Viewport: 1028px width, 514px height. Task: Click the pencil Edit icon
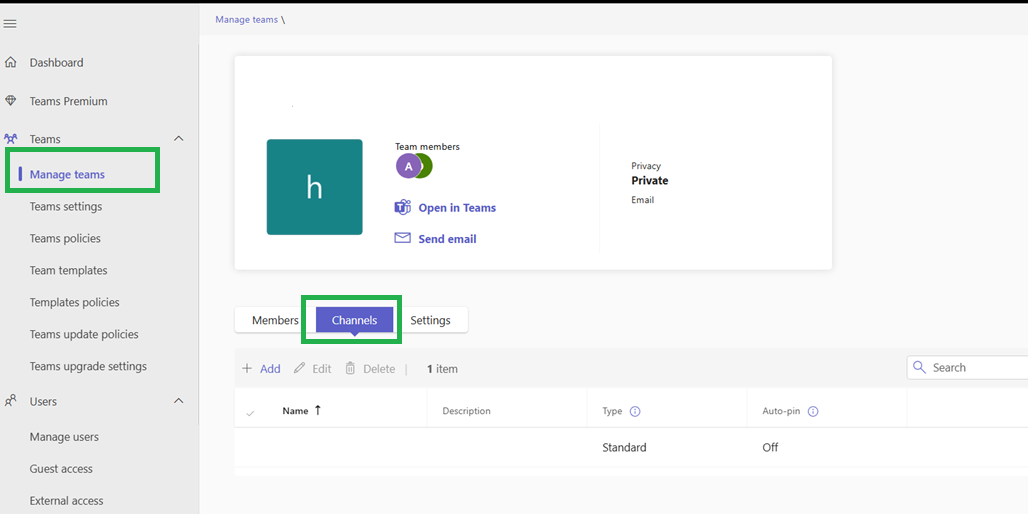pyautogui.click(x=299, y=368)
